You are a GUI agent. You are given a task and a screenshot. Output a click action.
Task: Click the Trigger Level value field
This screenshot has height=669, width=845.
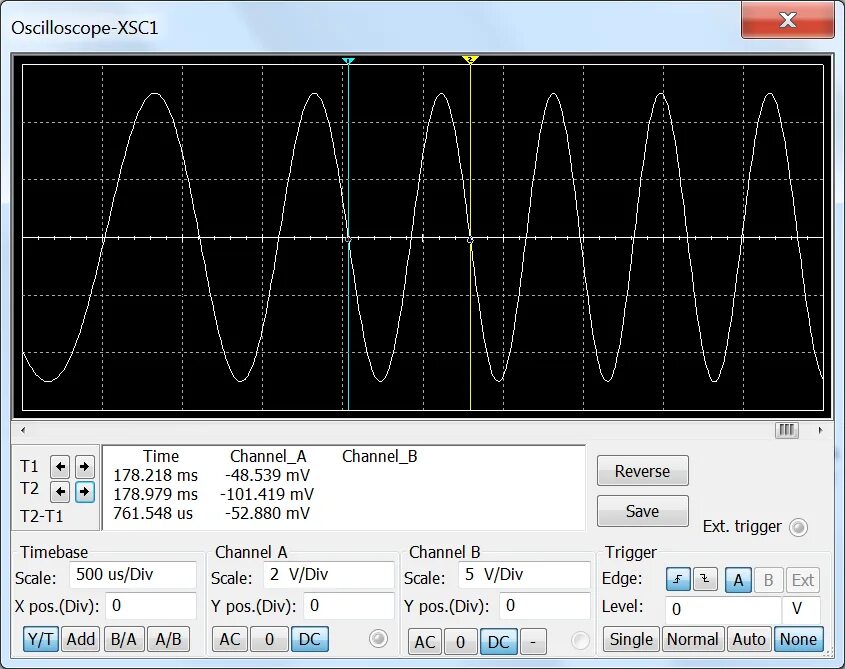pyautogui.click(x=723, y=610)
